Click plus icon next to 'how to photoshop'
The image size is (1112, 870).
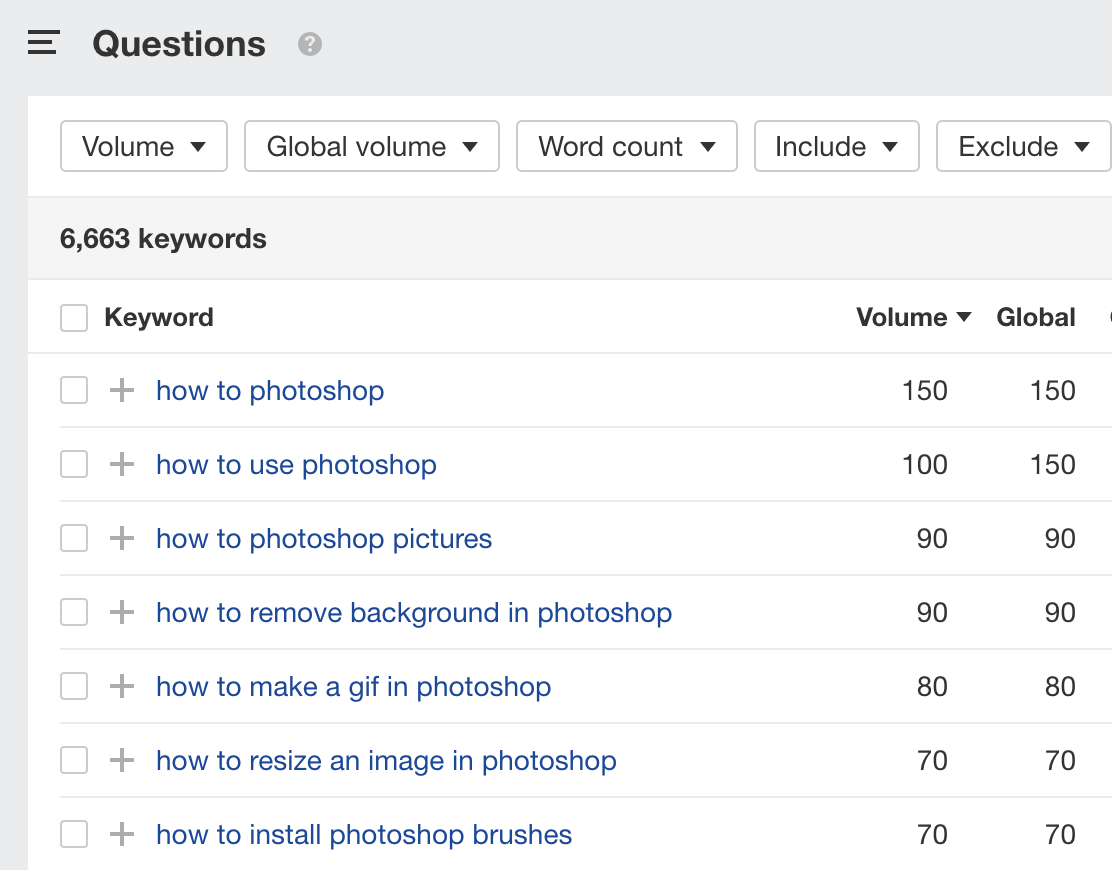(122, 390)
